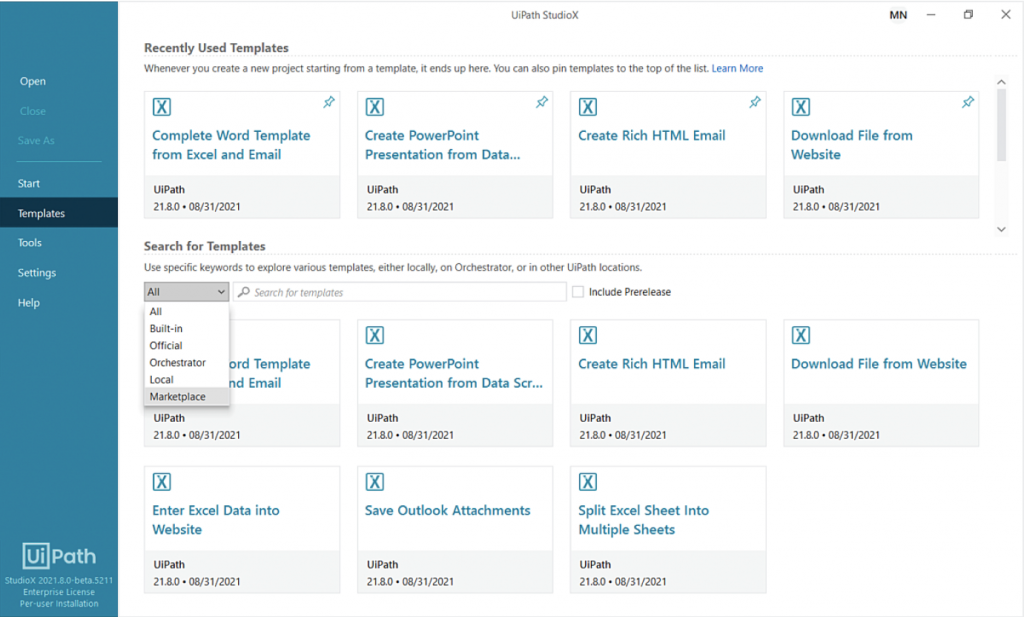Click StudioX icon on Enter Excel Data into Website card
1024x617 pixels.
click(x=162, y=482)
